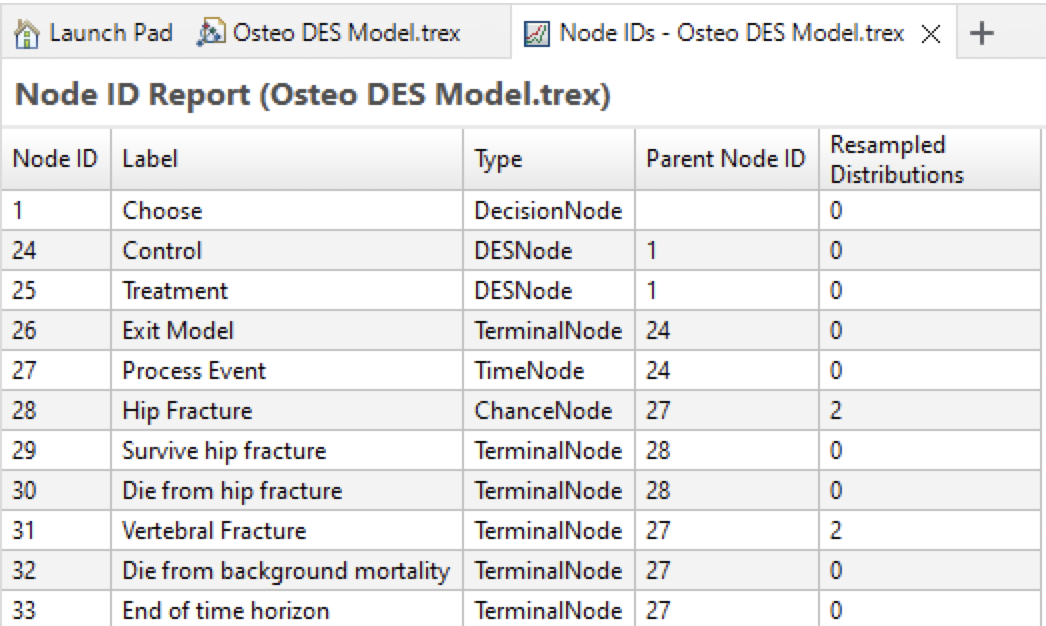This screenshot has width=1046, height=626.
Task: Select the Hip Fracture chance node row
Action: [x=300, y=410]
